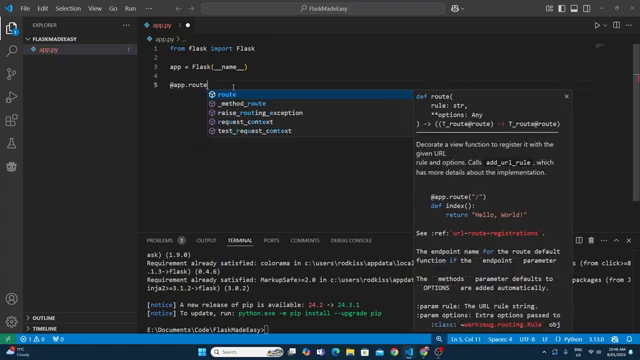Close the suggestion documentation popup
The width and height of the screenshot is (640, 360).
click(567, 96)
